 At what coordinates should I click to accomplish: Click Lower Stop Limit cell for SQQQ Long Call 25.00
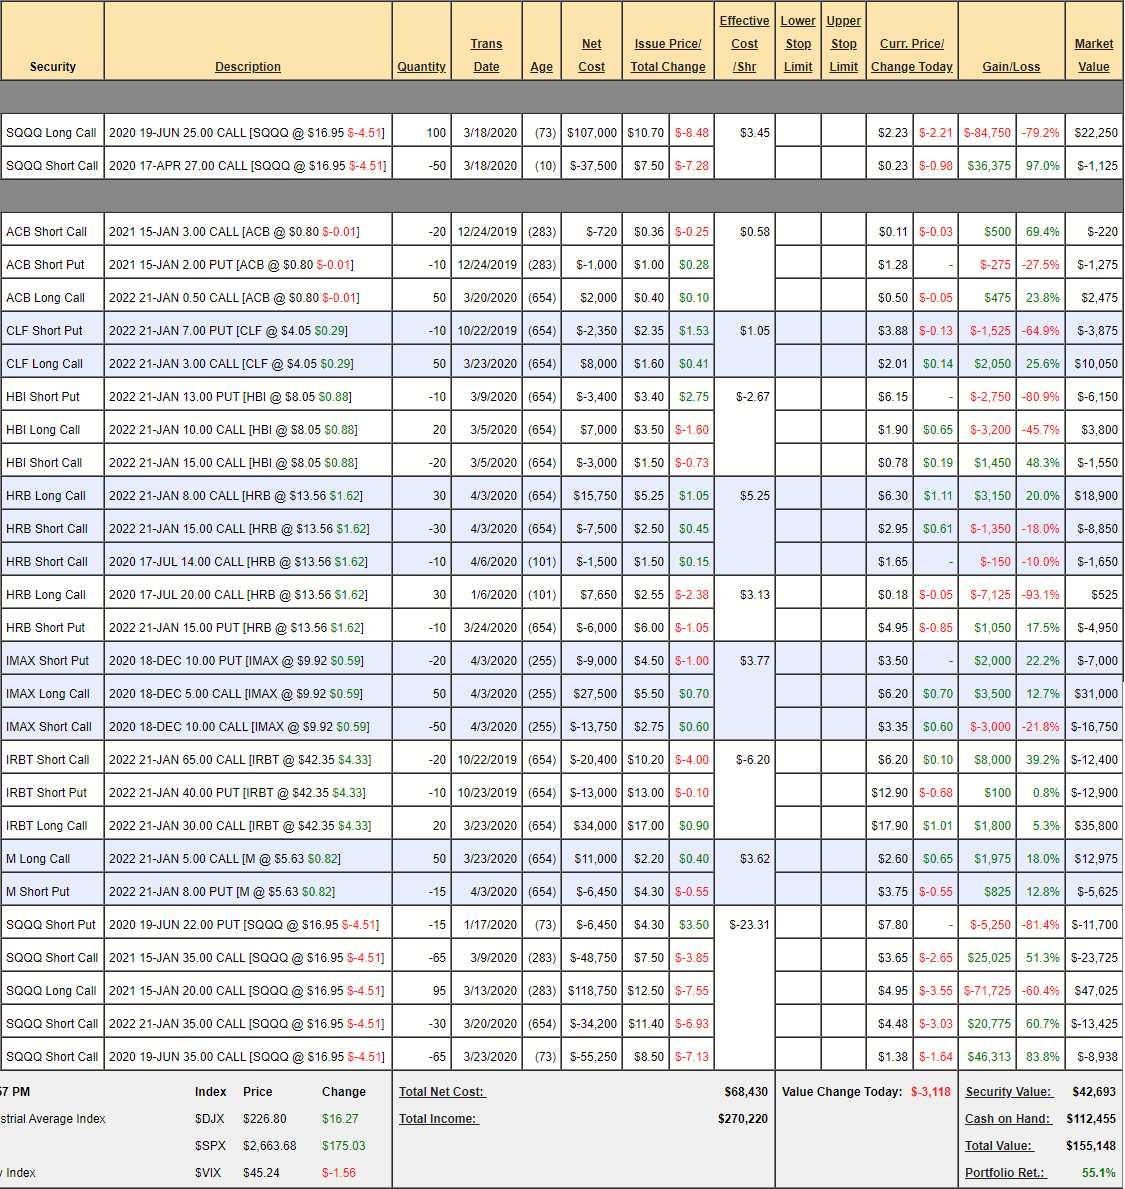[x=798, y=133]
